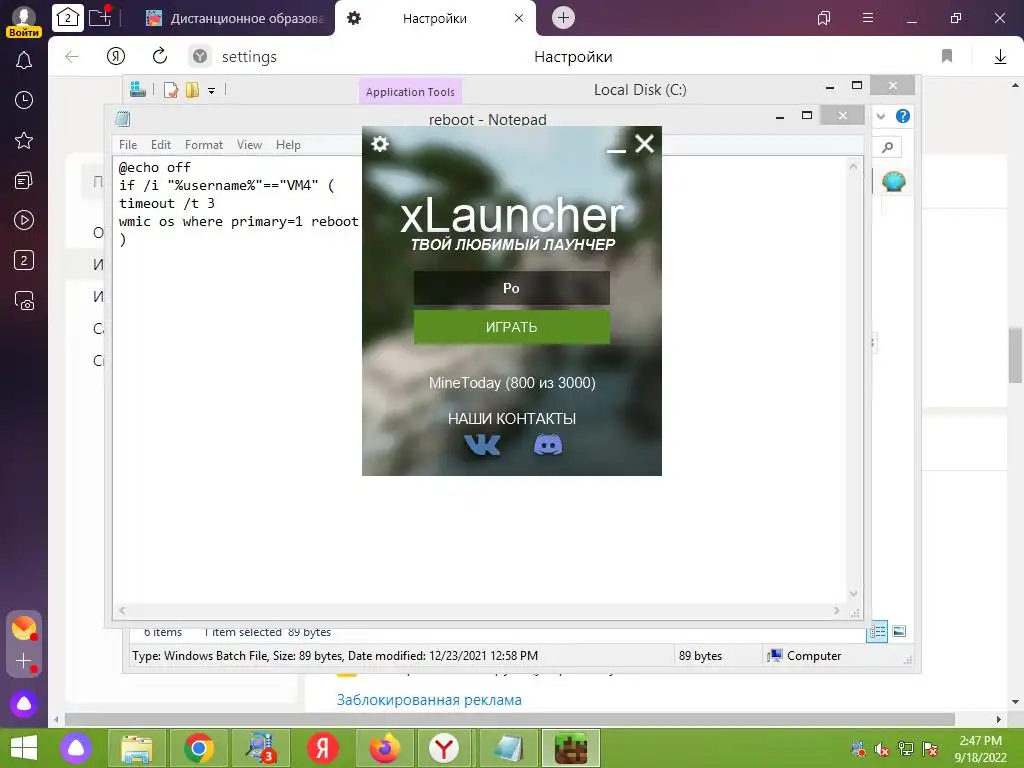This screenshot has width=1024, height=768.
Task: Switch Explorer to large icons view
Action: pos(899,631)
